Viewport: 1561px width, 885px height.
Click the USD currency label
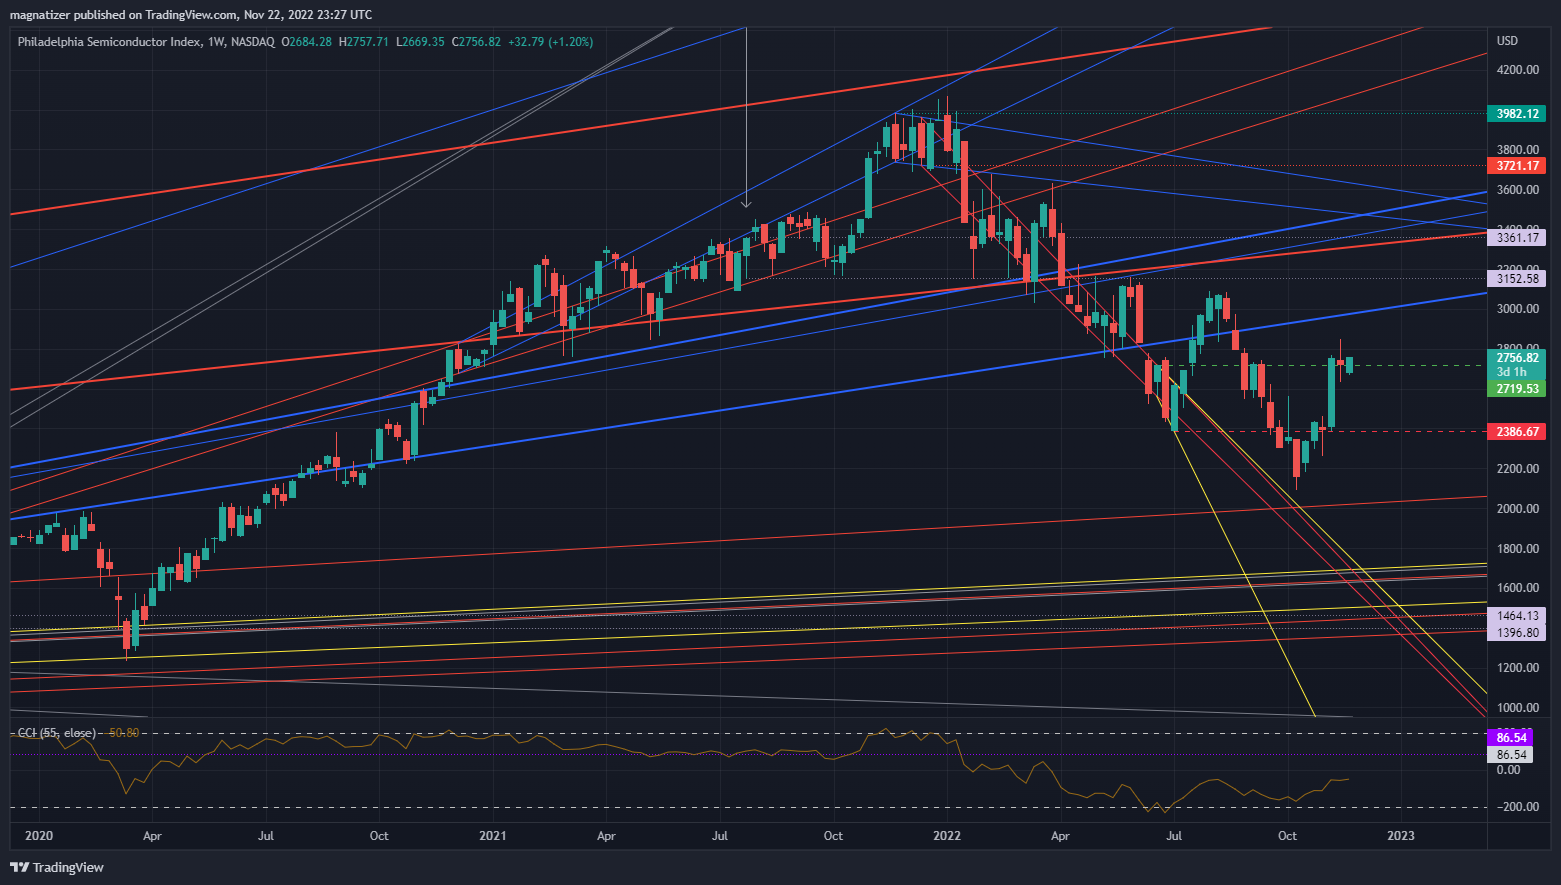[1507, 41]
